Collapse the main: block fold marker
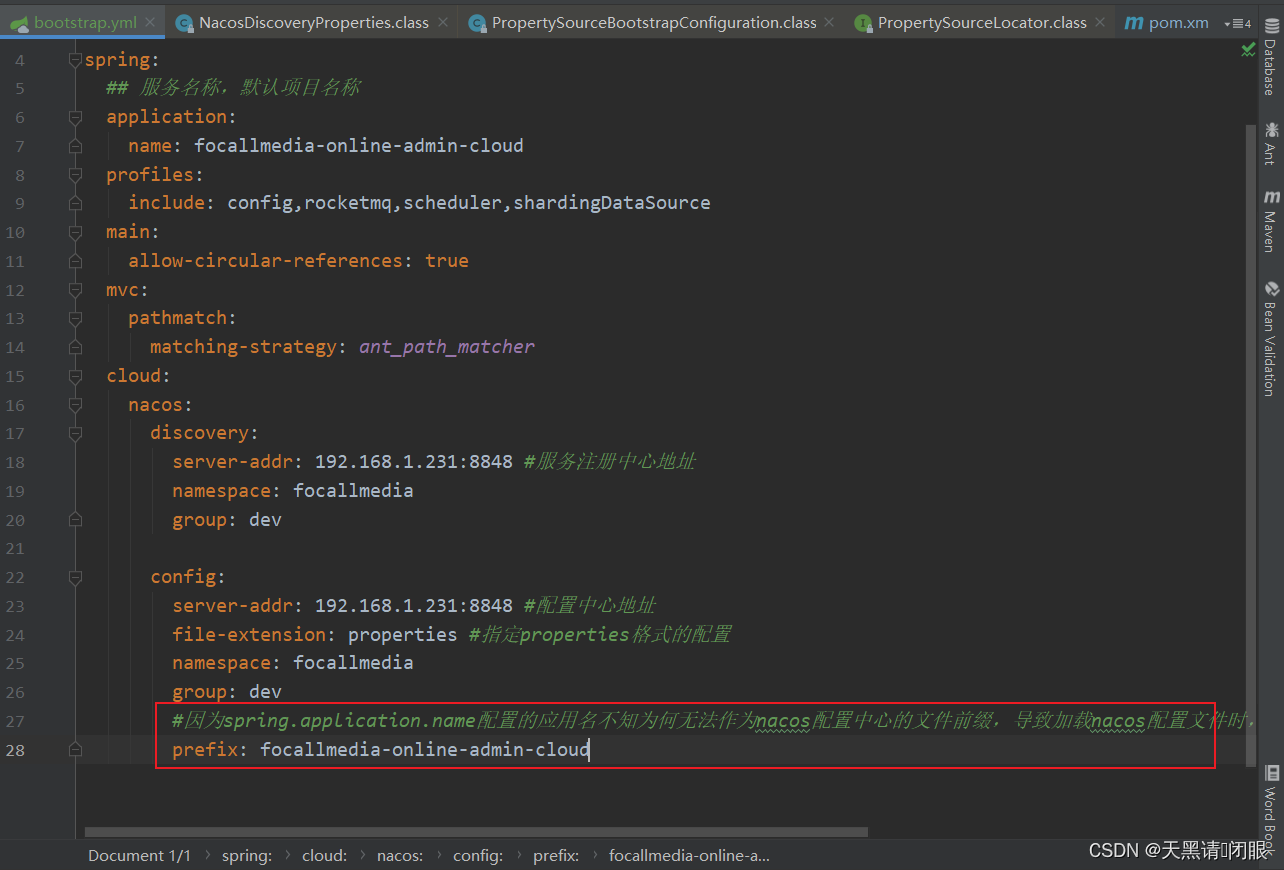 pos(75,232)
